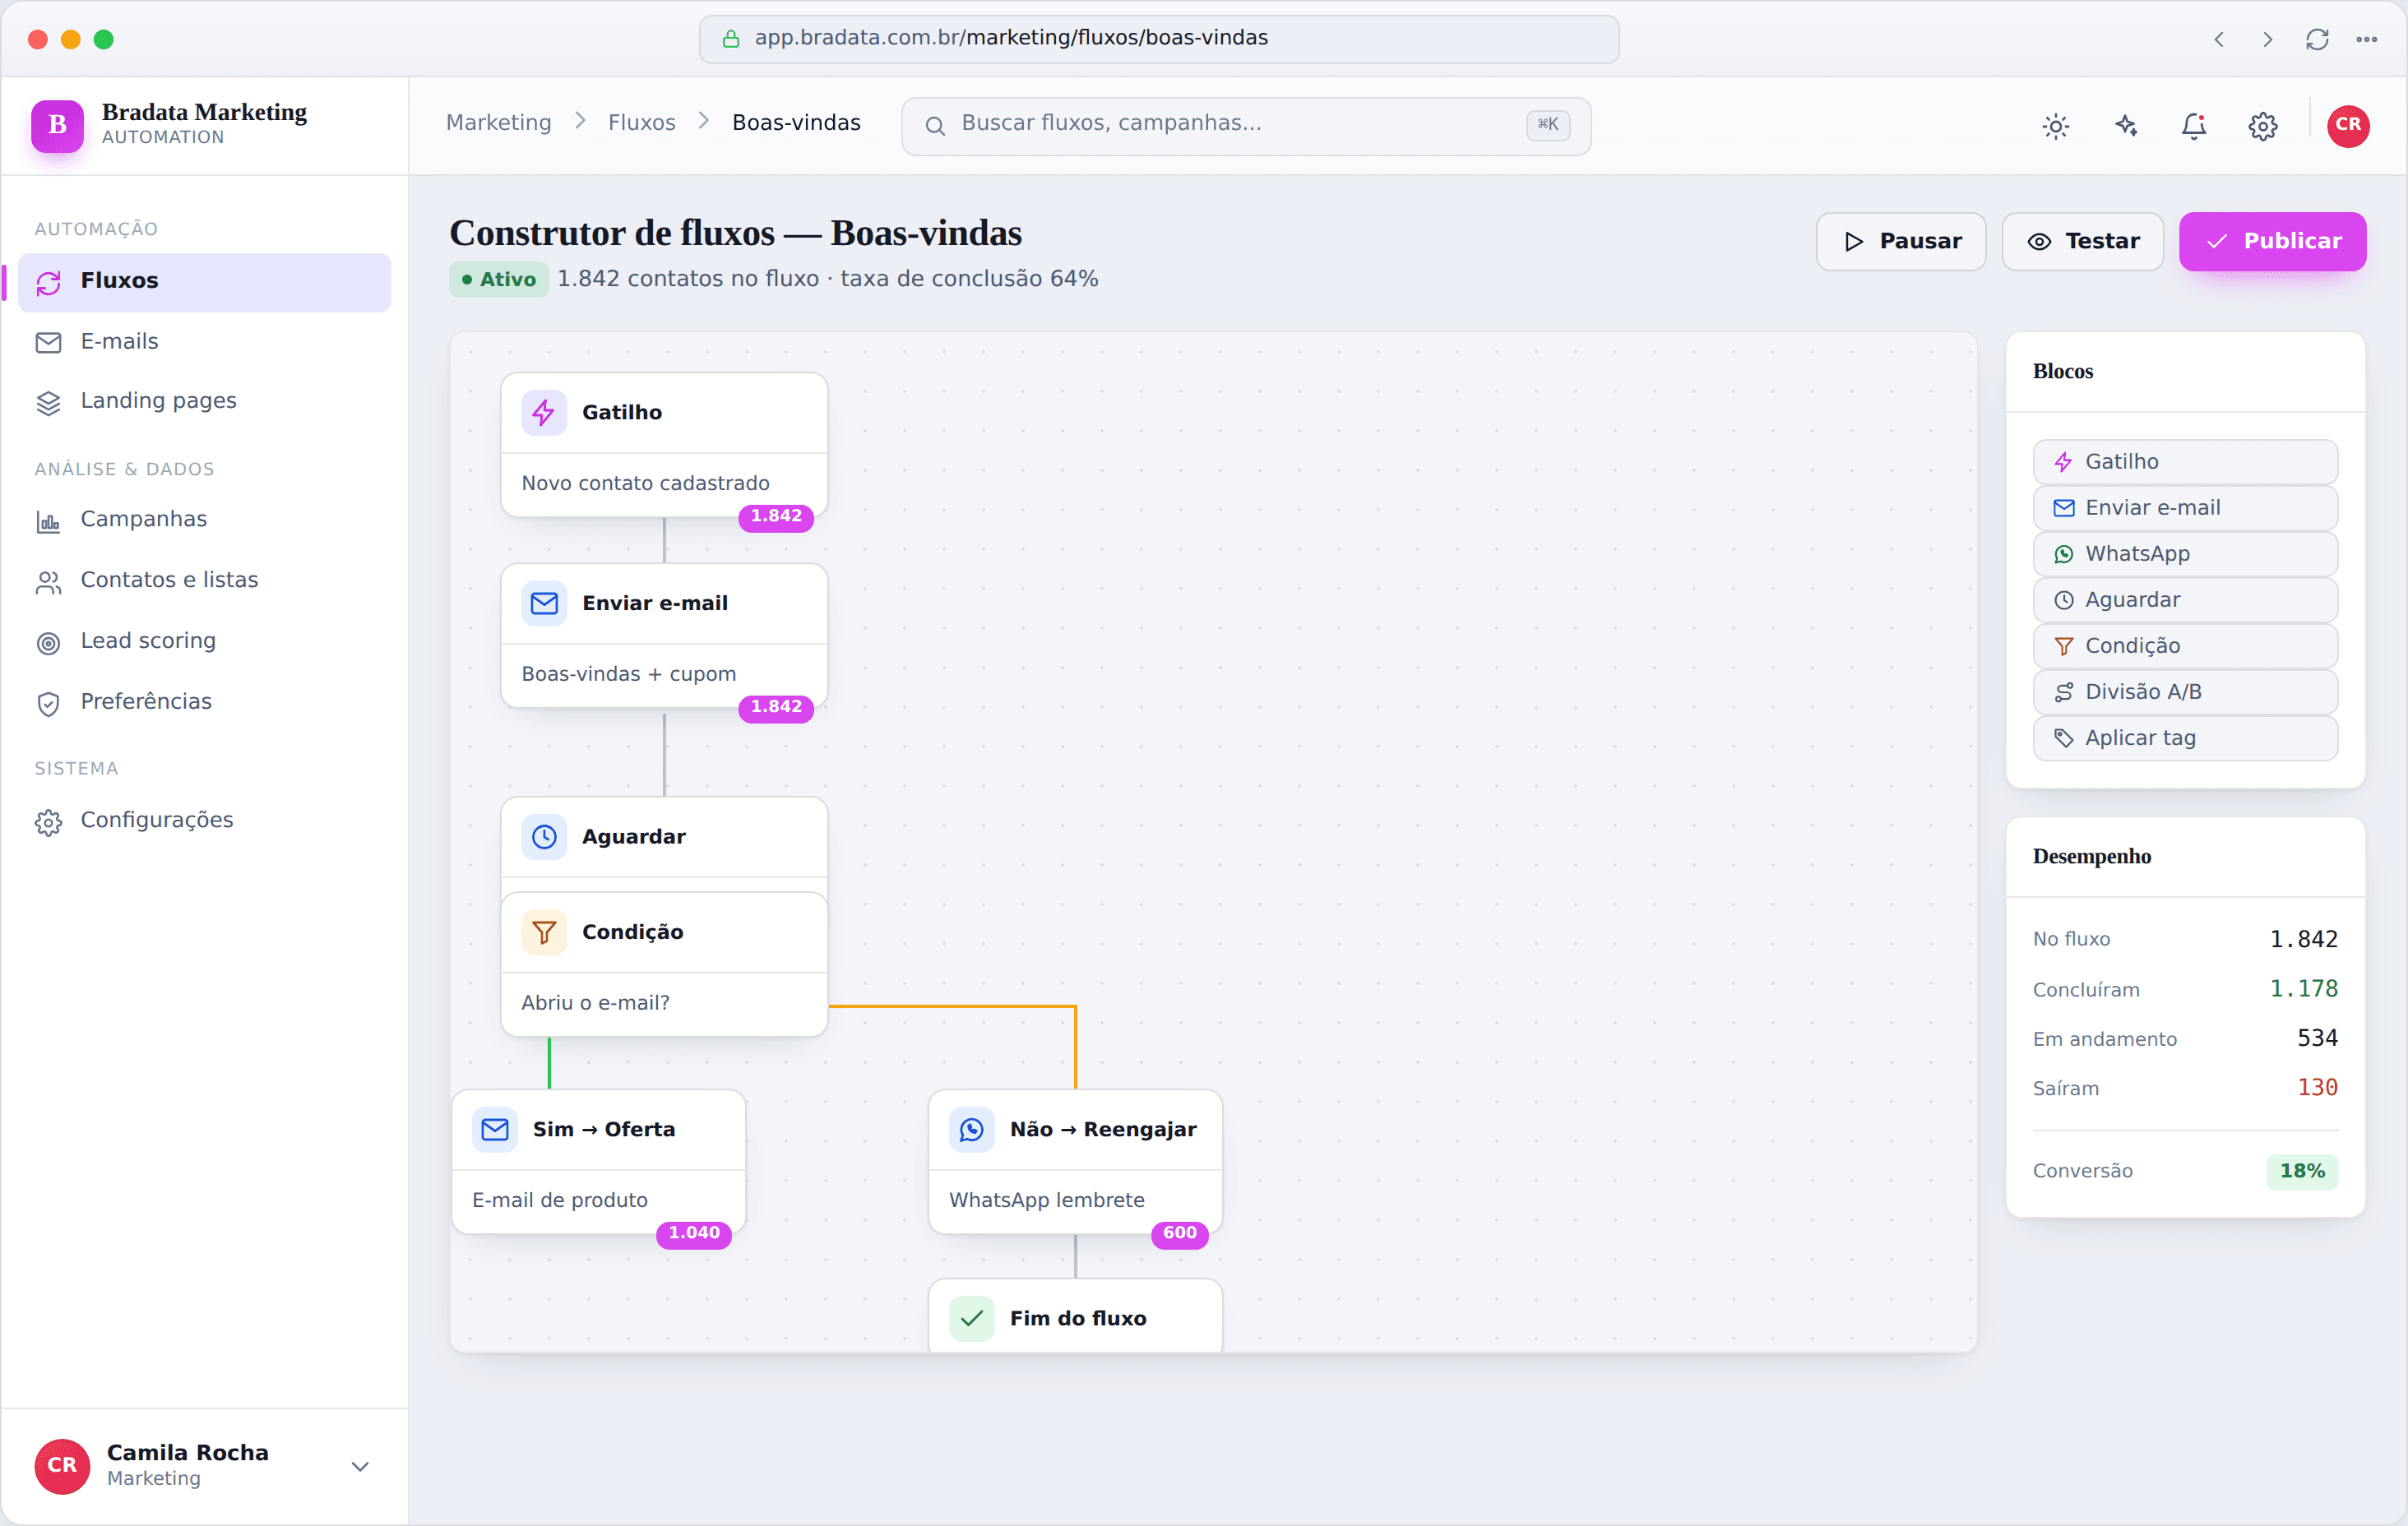
Task: Open Preferências in the sidebar
Action: [204, 702]
